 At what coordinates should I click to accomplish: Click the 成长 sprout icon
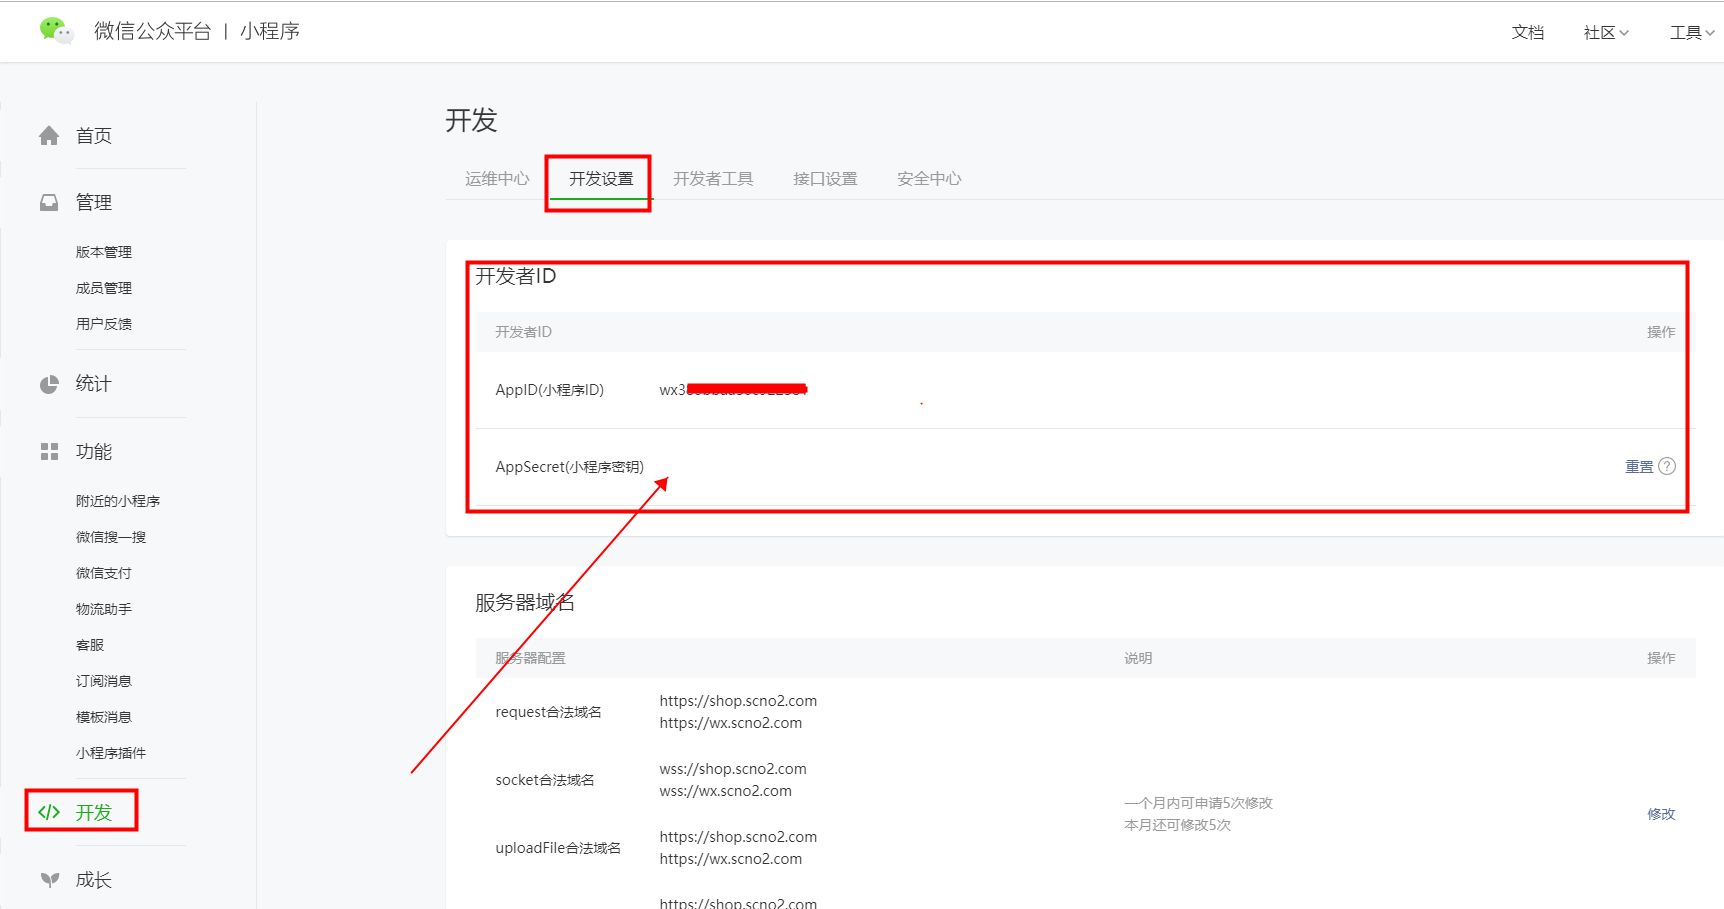49,880
